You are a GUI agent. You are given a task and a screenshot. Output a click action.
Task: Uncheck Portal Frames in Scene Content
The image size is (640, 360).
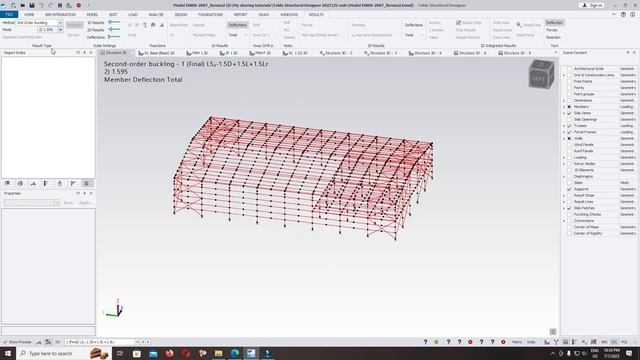click(x=569, y=132)
